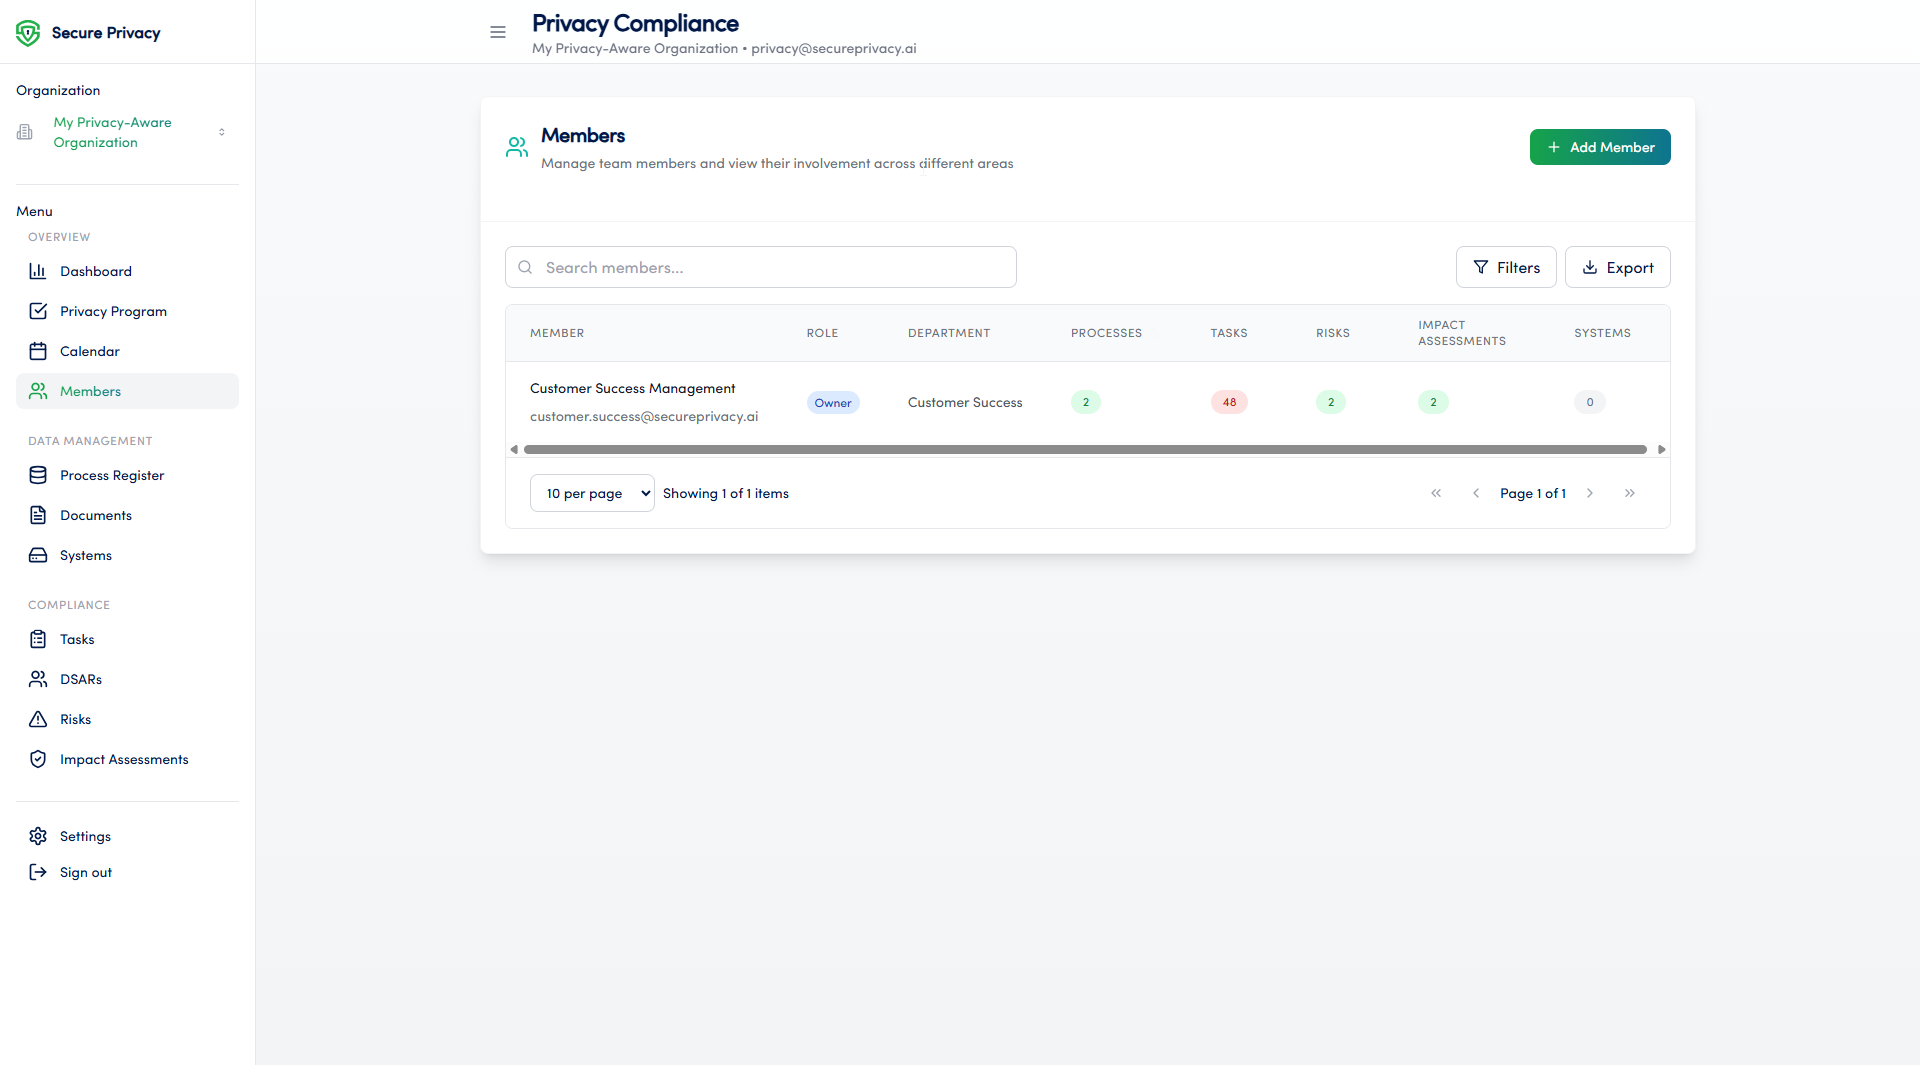Click the Process Register icon
Image resolution: width=1920 pixels, height=1065 pixels.
(x=38, y=475)
